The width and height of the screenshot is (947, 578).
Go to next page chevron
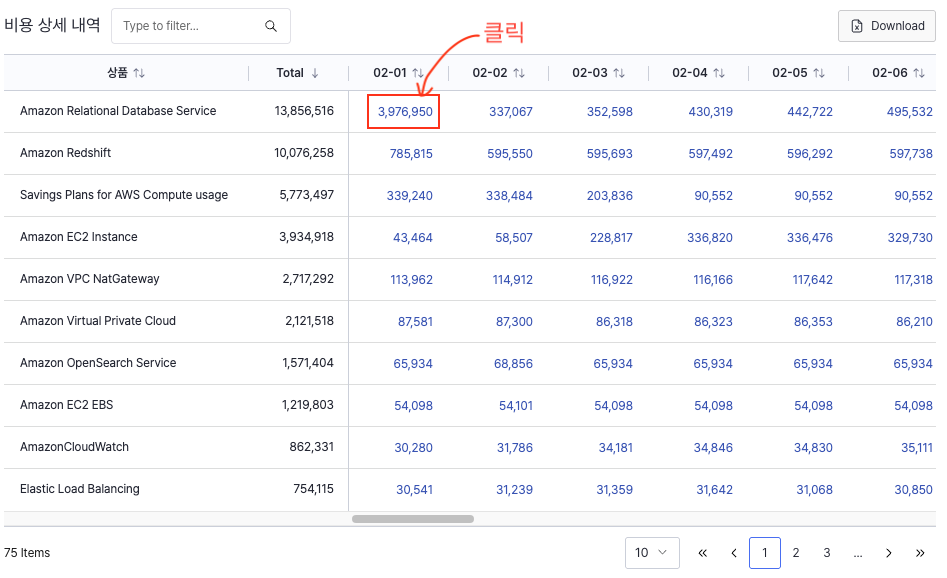888,553
